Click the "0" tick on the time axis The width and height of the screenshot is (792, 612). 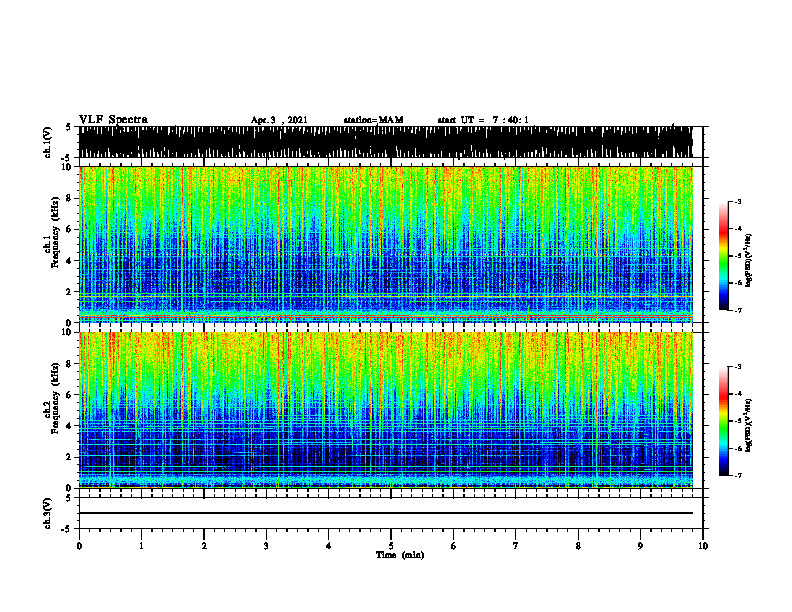click(x=79, y=546)
